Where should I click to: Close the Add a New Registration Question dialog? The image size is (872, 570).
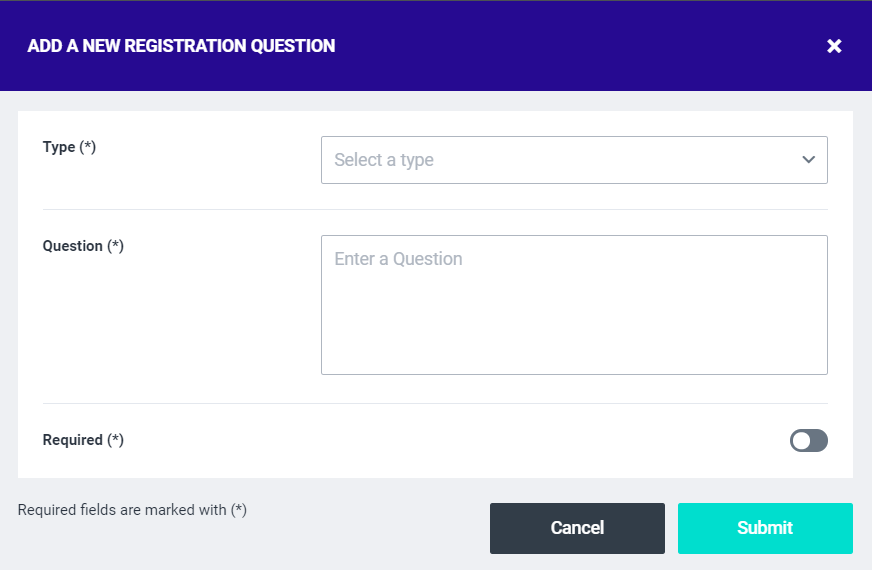834,46
